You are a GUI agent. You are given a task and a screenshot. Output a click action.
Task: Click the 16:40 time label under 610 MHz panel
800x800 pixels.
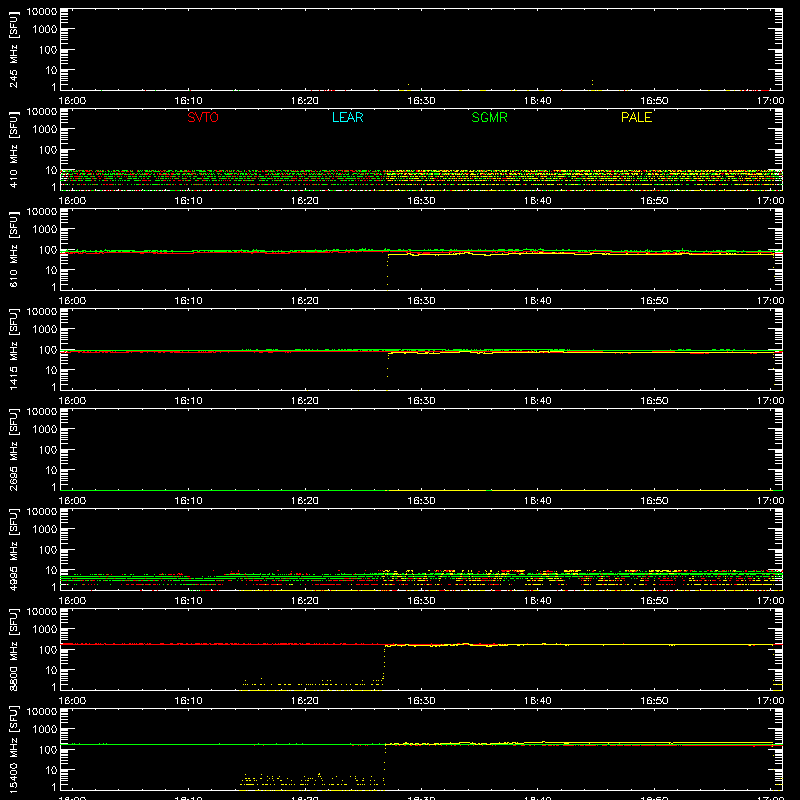pyautogui.click(x=538, y=301)
